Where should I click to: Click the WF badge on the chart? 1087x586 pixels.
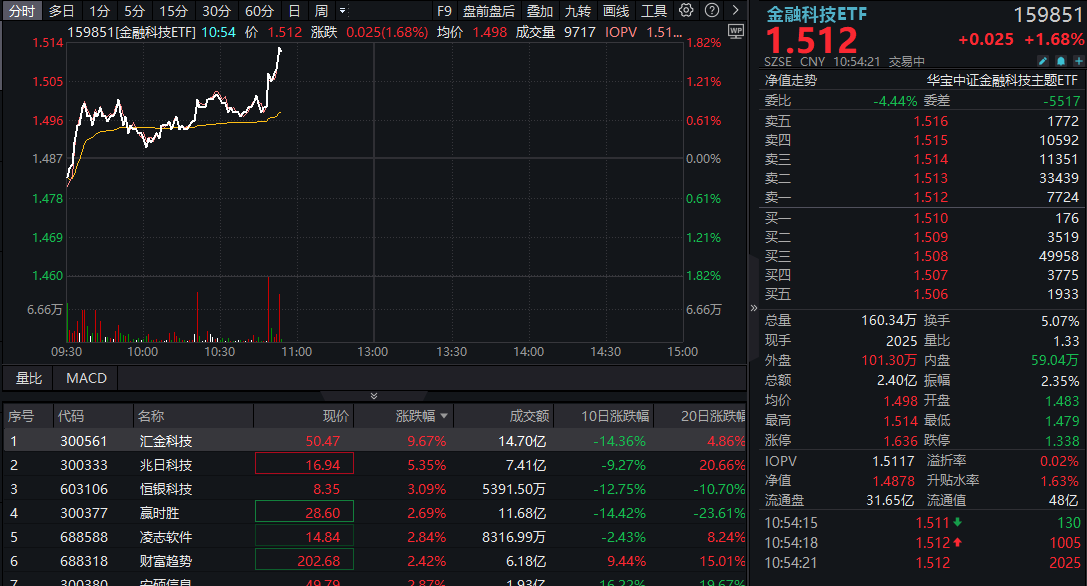pyautogui.click(x=736, y=30)
